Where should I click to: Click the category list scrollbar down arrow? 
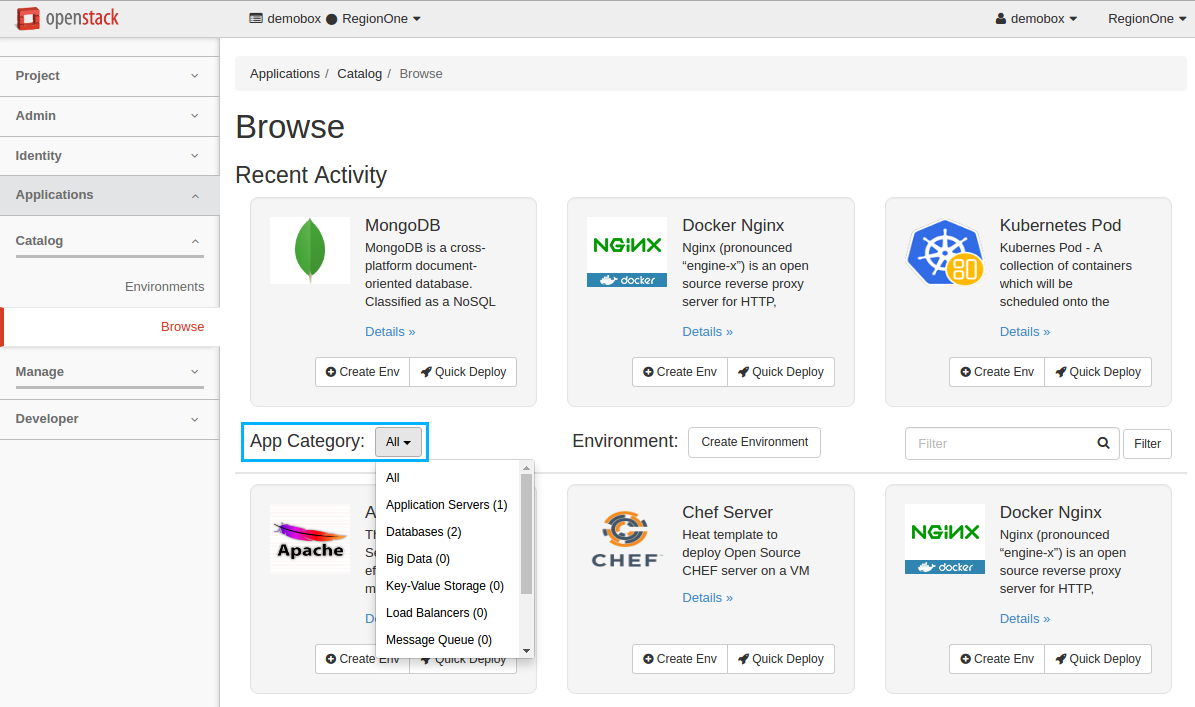526,651
